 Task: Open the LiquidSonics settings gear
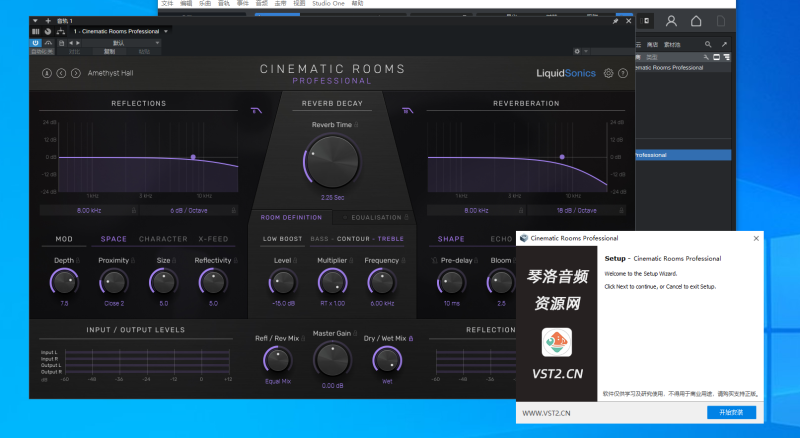click(608, 73)
